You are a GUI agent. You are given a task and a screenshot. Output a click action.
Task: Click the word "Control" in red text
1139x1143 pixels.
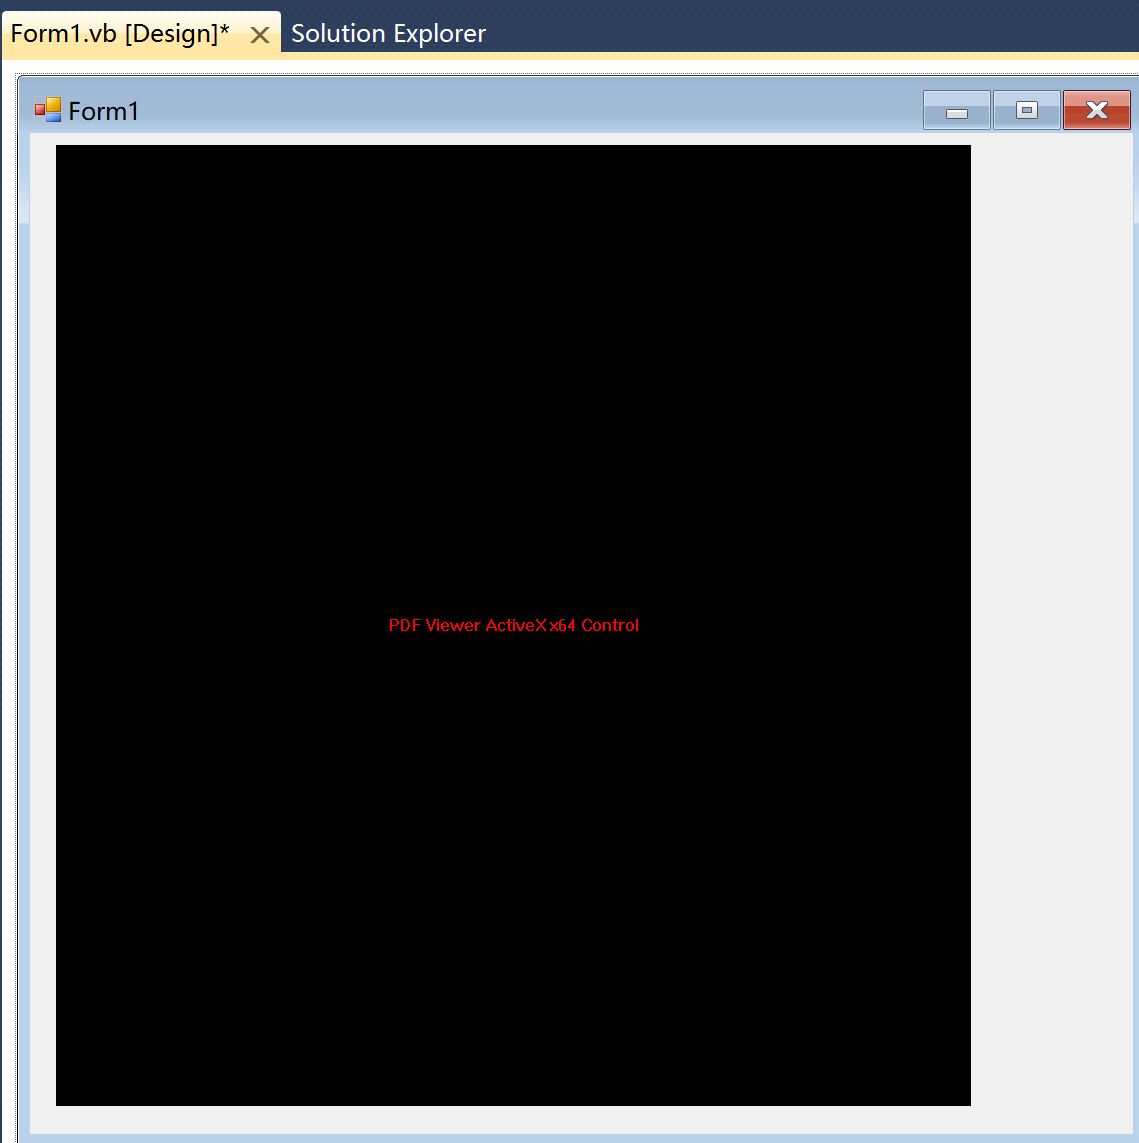(x=610, y=626)
